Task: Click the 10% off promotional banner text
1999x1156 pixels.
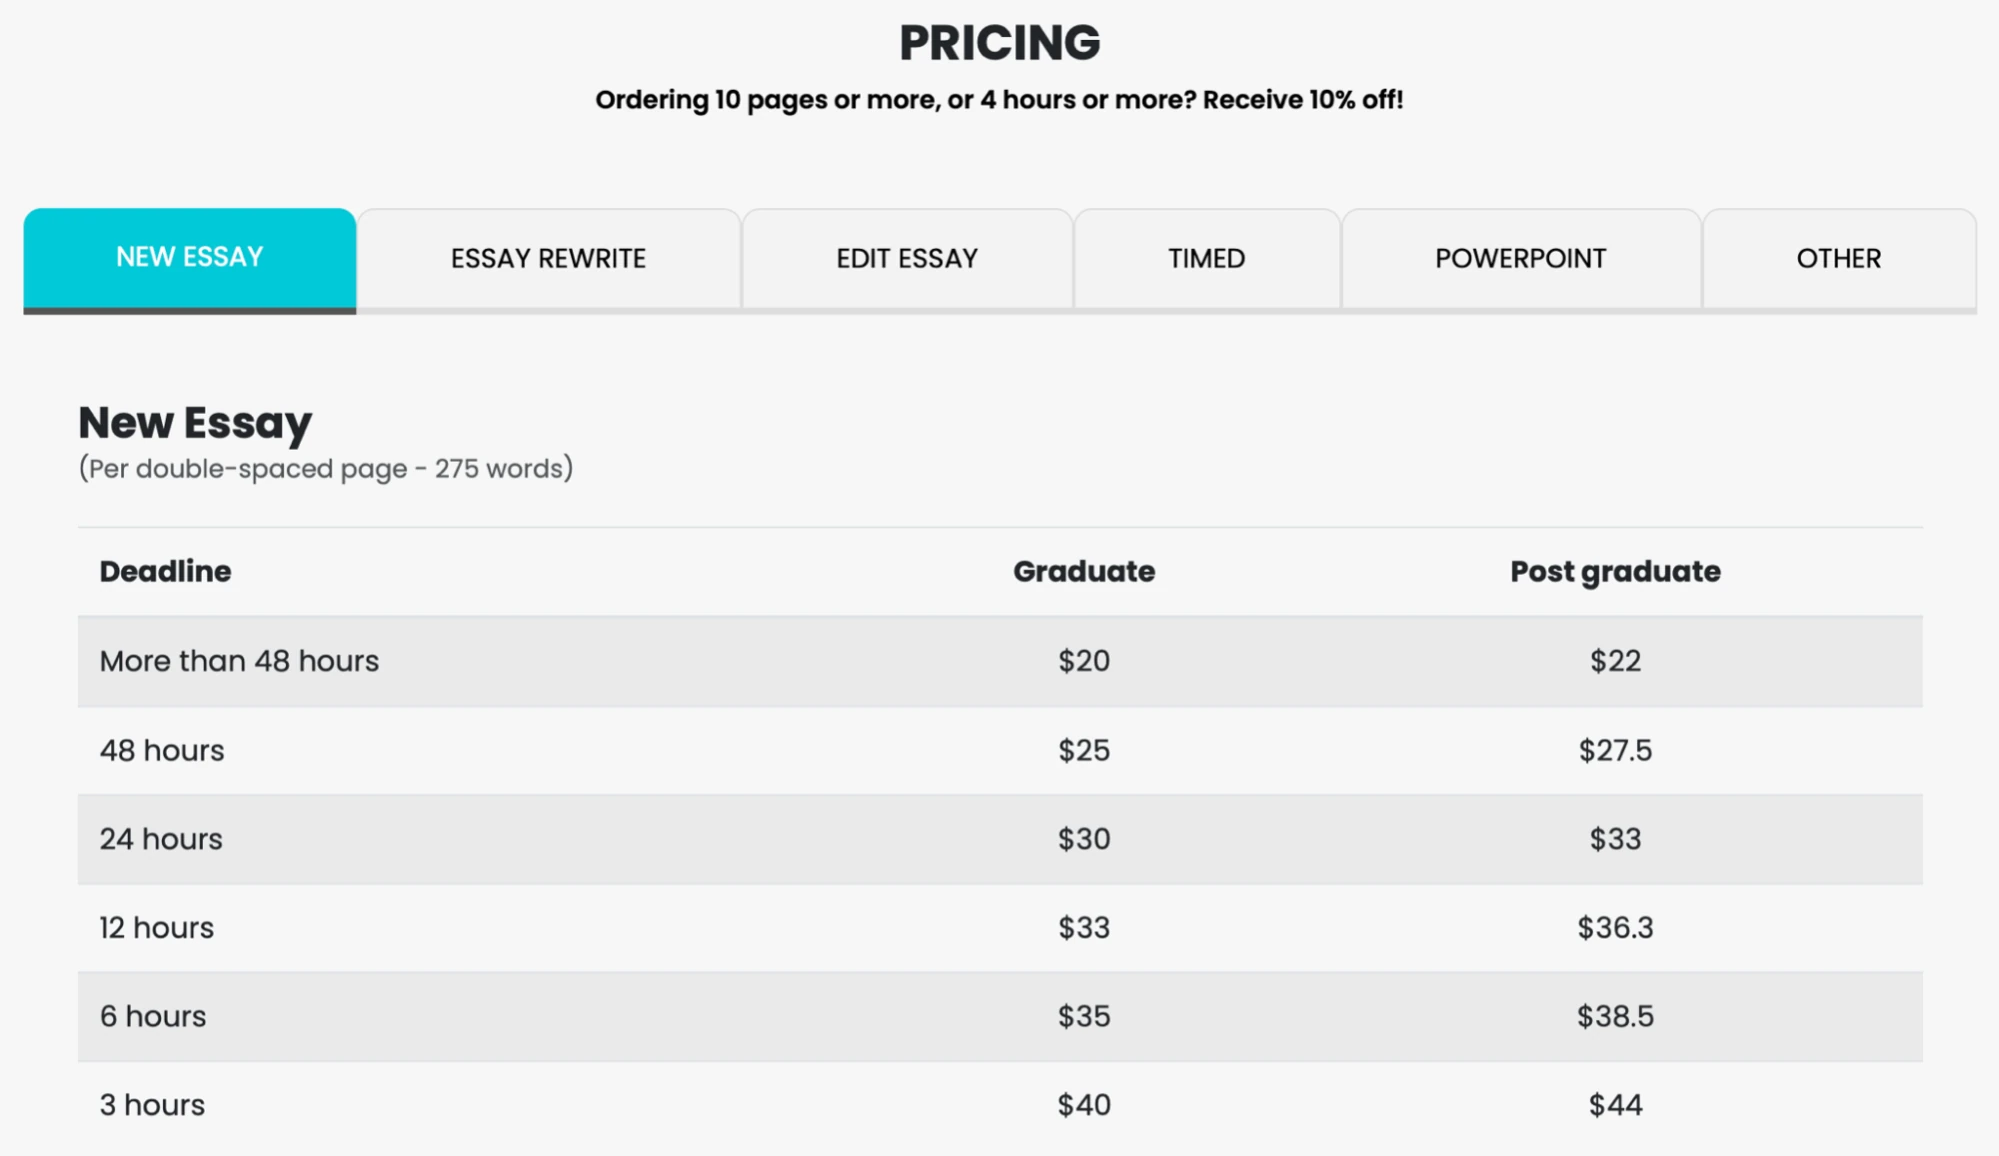Action: (999, 99)
